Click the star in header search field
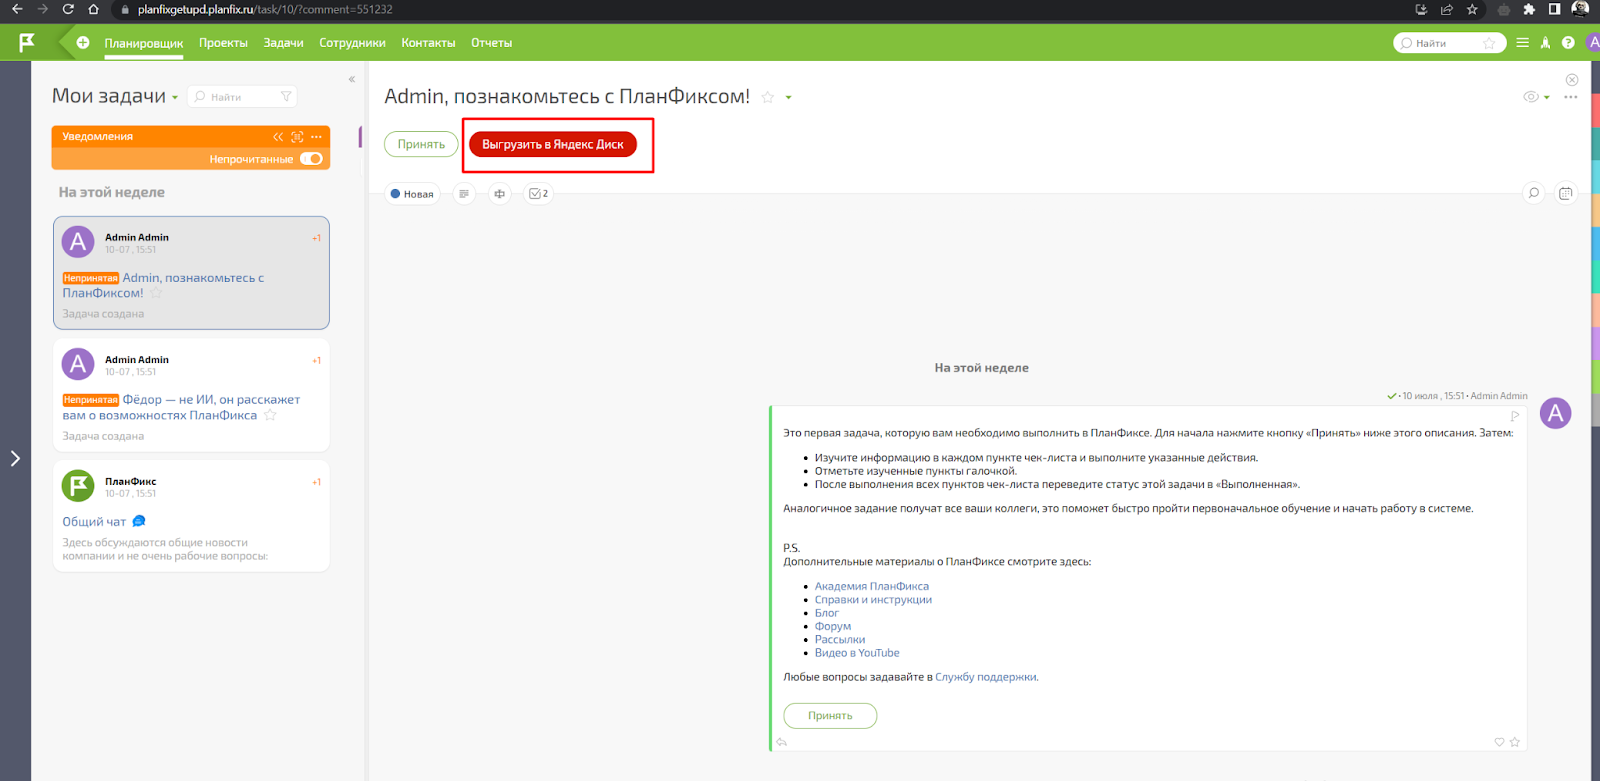The width and height of the screenshot is (1600, 781). 1489,43
